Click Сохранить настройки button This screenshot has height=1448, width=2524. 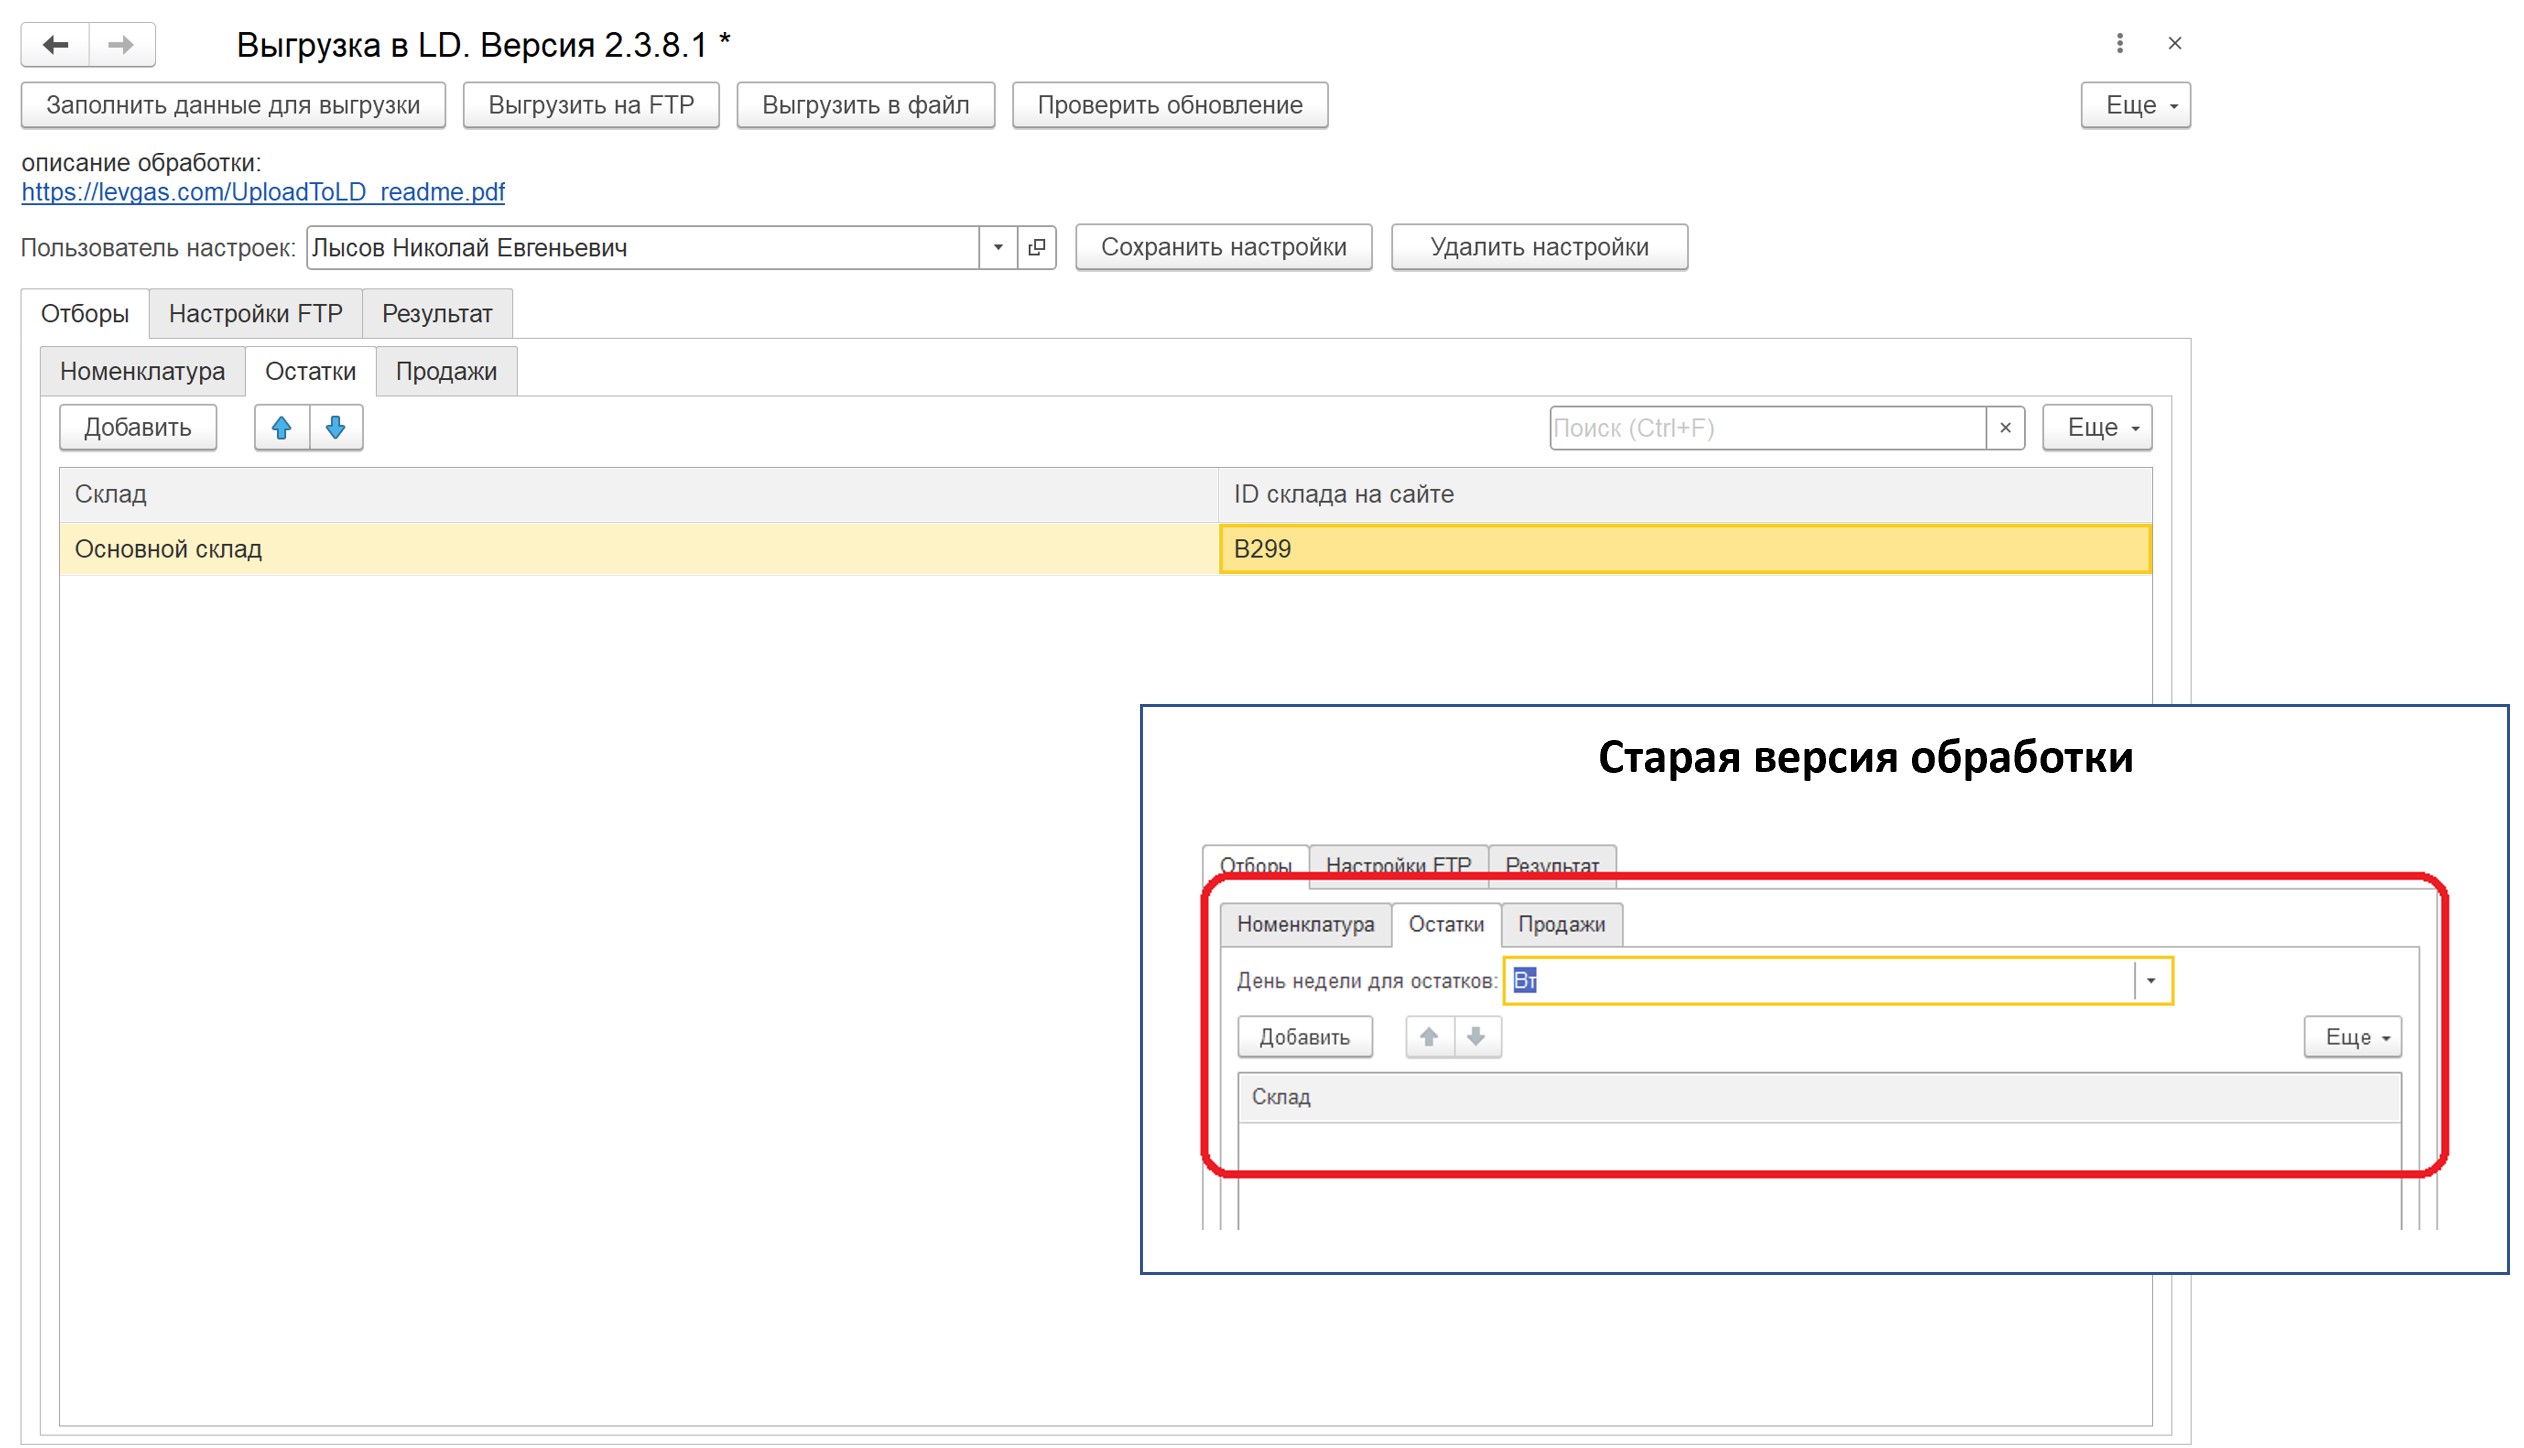point(1224,247)
